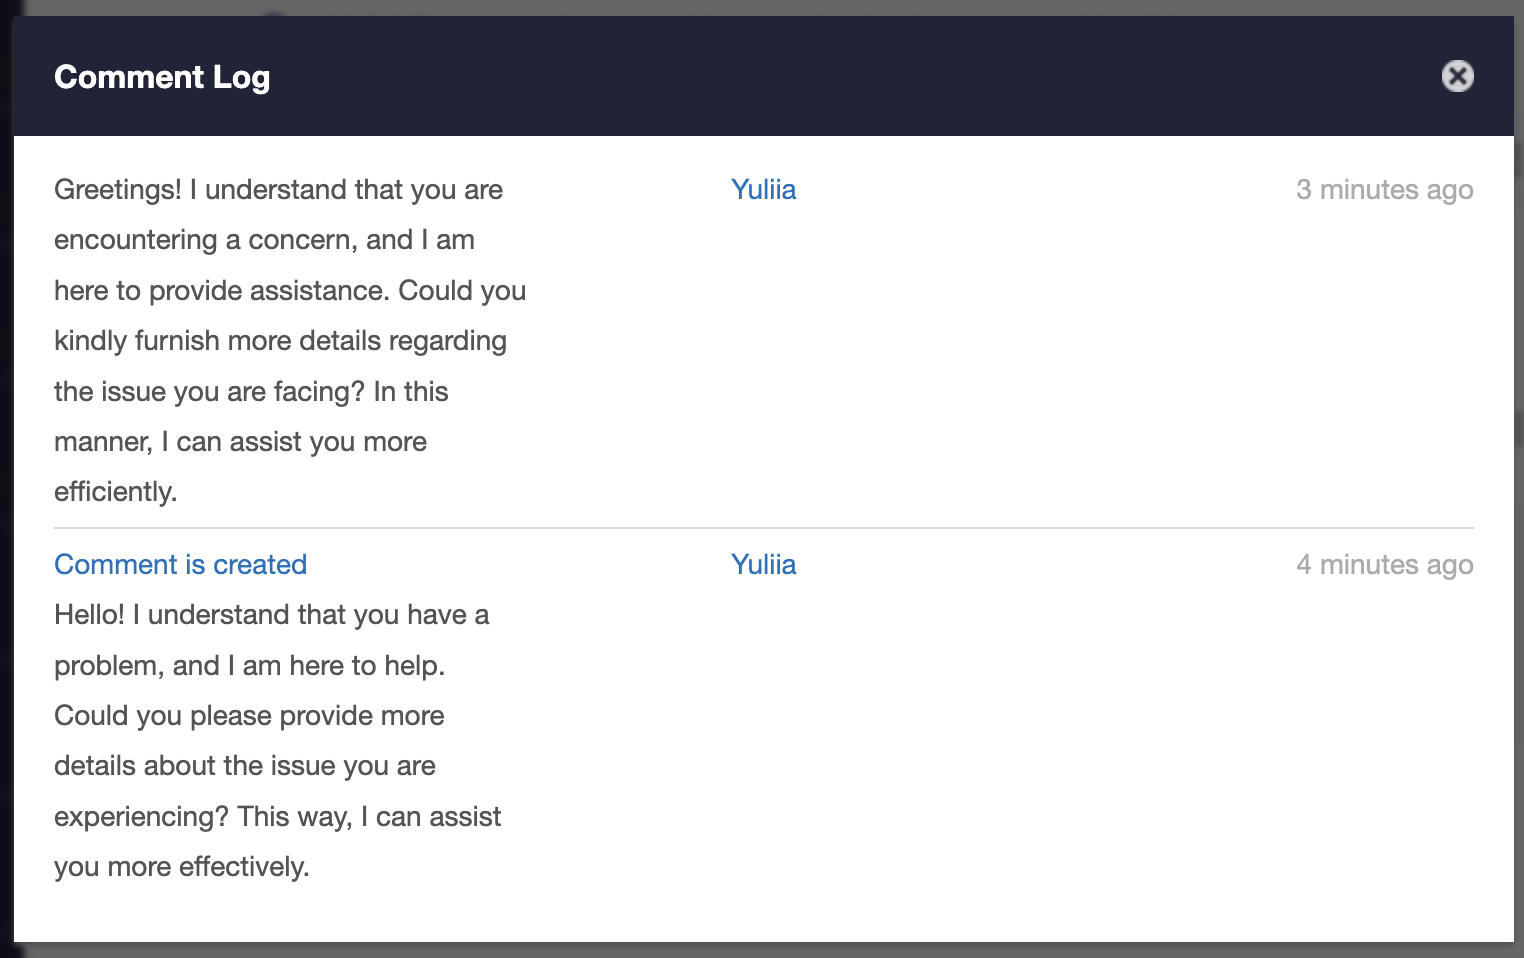
Task: Click the word "Hello!" in second comment
Action: [89, 615]
